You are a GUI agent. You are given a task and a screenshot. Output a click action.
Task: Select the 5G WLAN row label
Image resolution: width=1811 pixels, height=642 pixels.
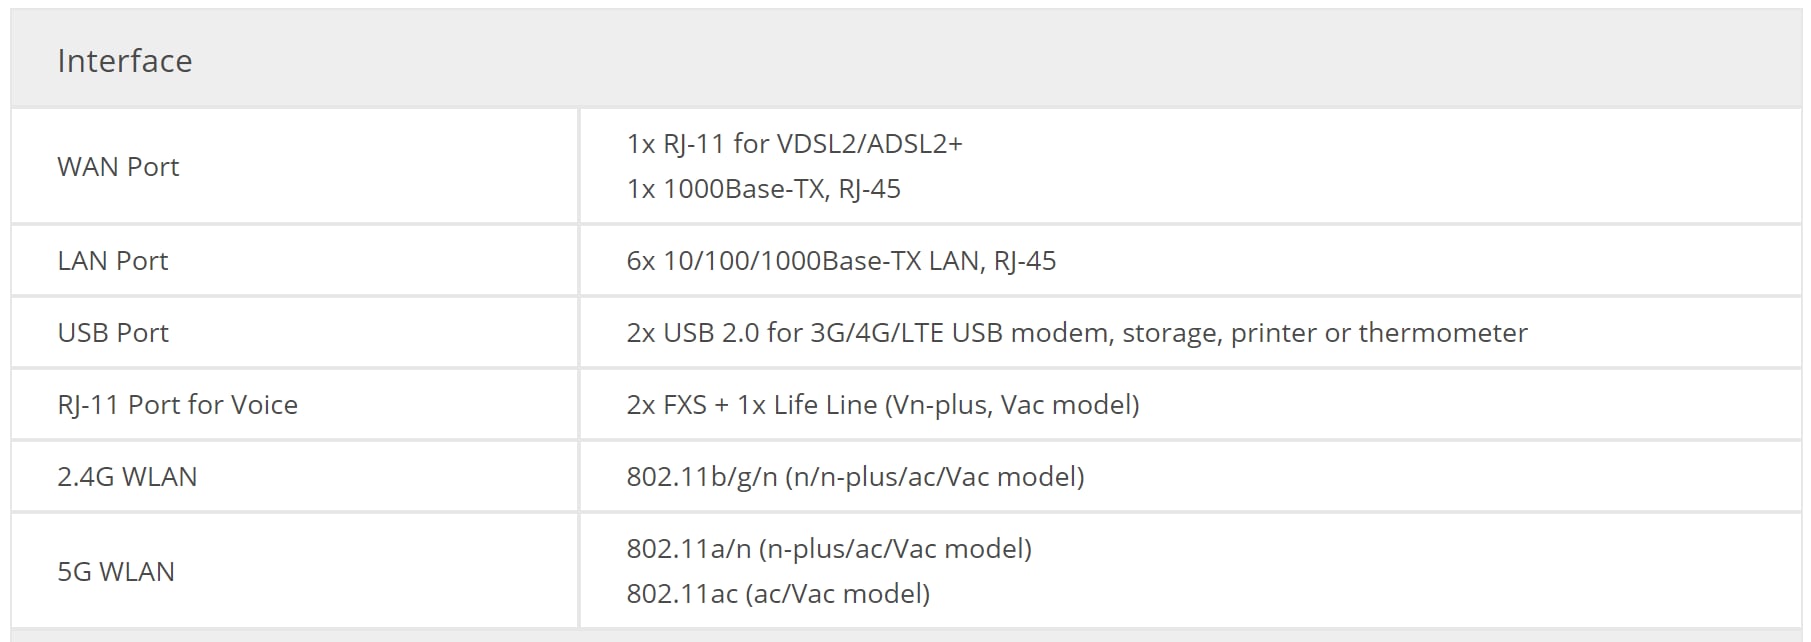point(116,572)
